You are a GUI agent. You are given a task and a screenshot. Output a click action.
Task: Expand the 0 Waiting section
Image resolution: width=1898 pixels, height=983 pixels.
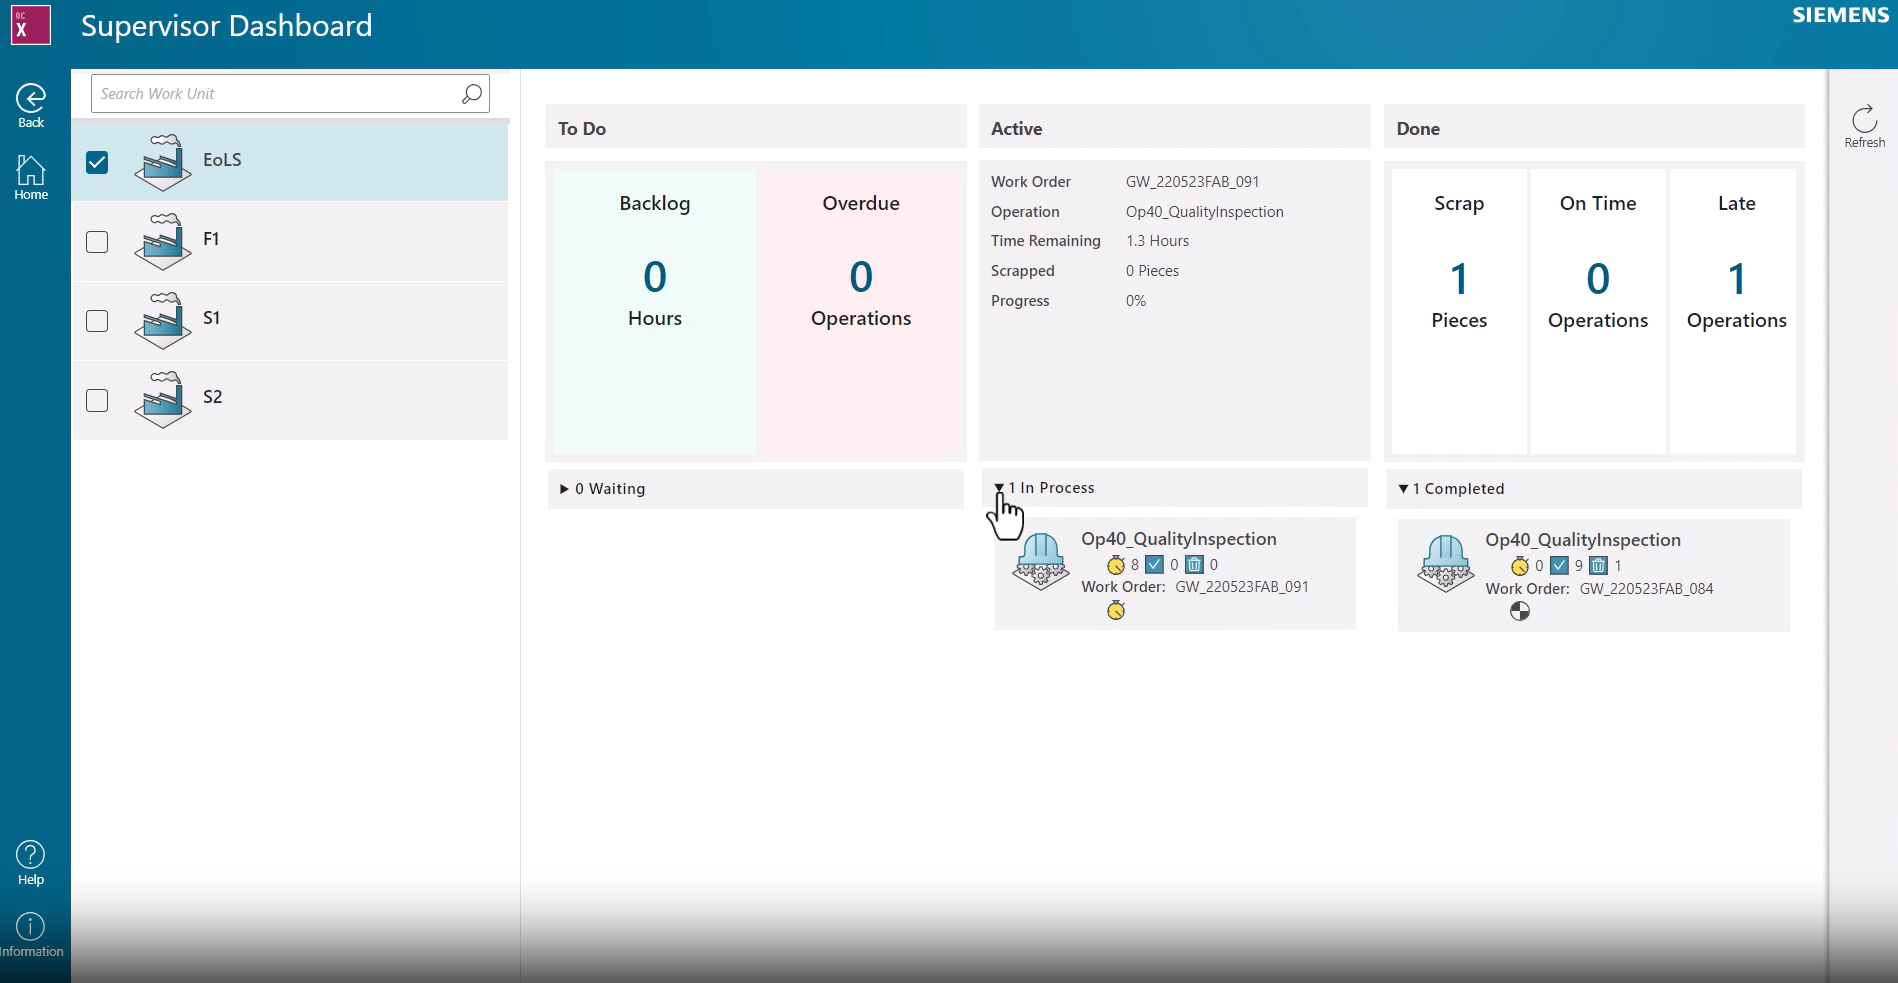click(x=565, y=489)
